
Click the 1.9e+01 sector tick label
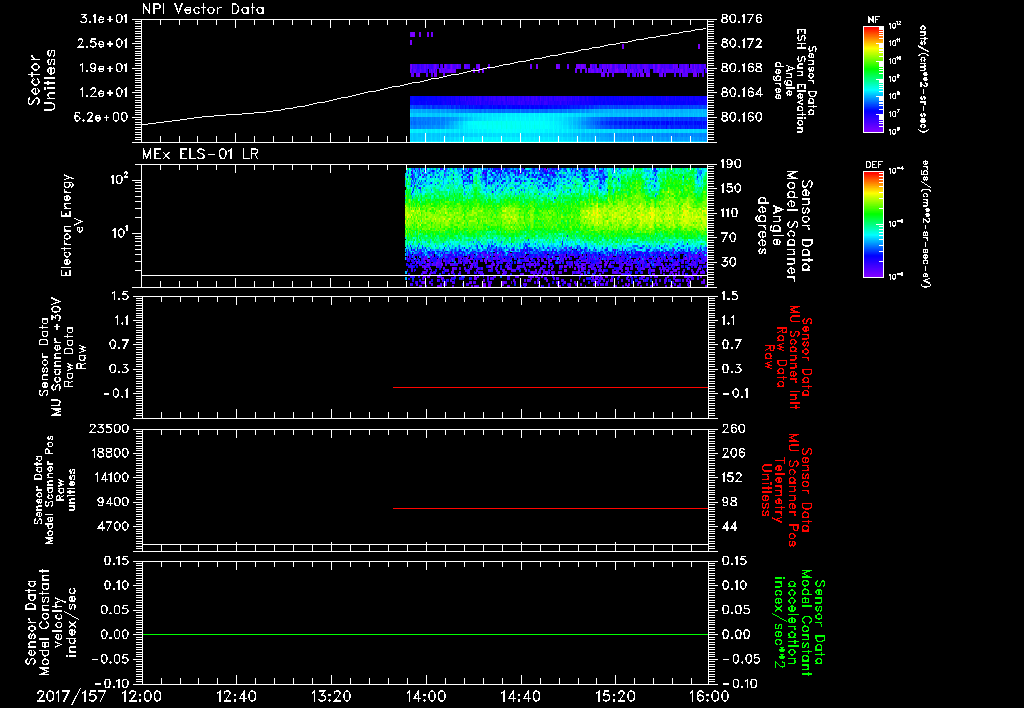(104, 68)
